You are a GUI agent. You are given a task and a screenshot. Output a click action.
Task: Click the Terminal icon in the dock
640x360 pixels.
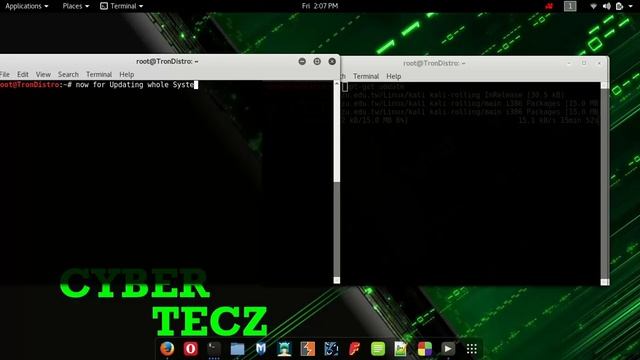point(214,349)
